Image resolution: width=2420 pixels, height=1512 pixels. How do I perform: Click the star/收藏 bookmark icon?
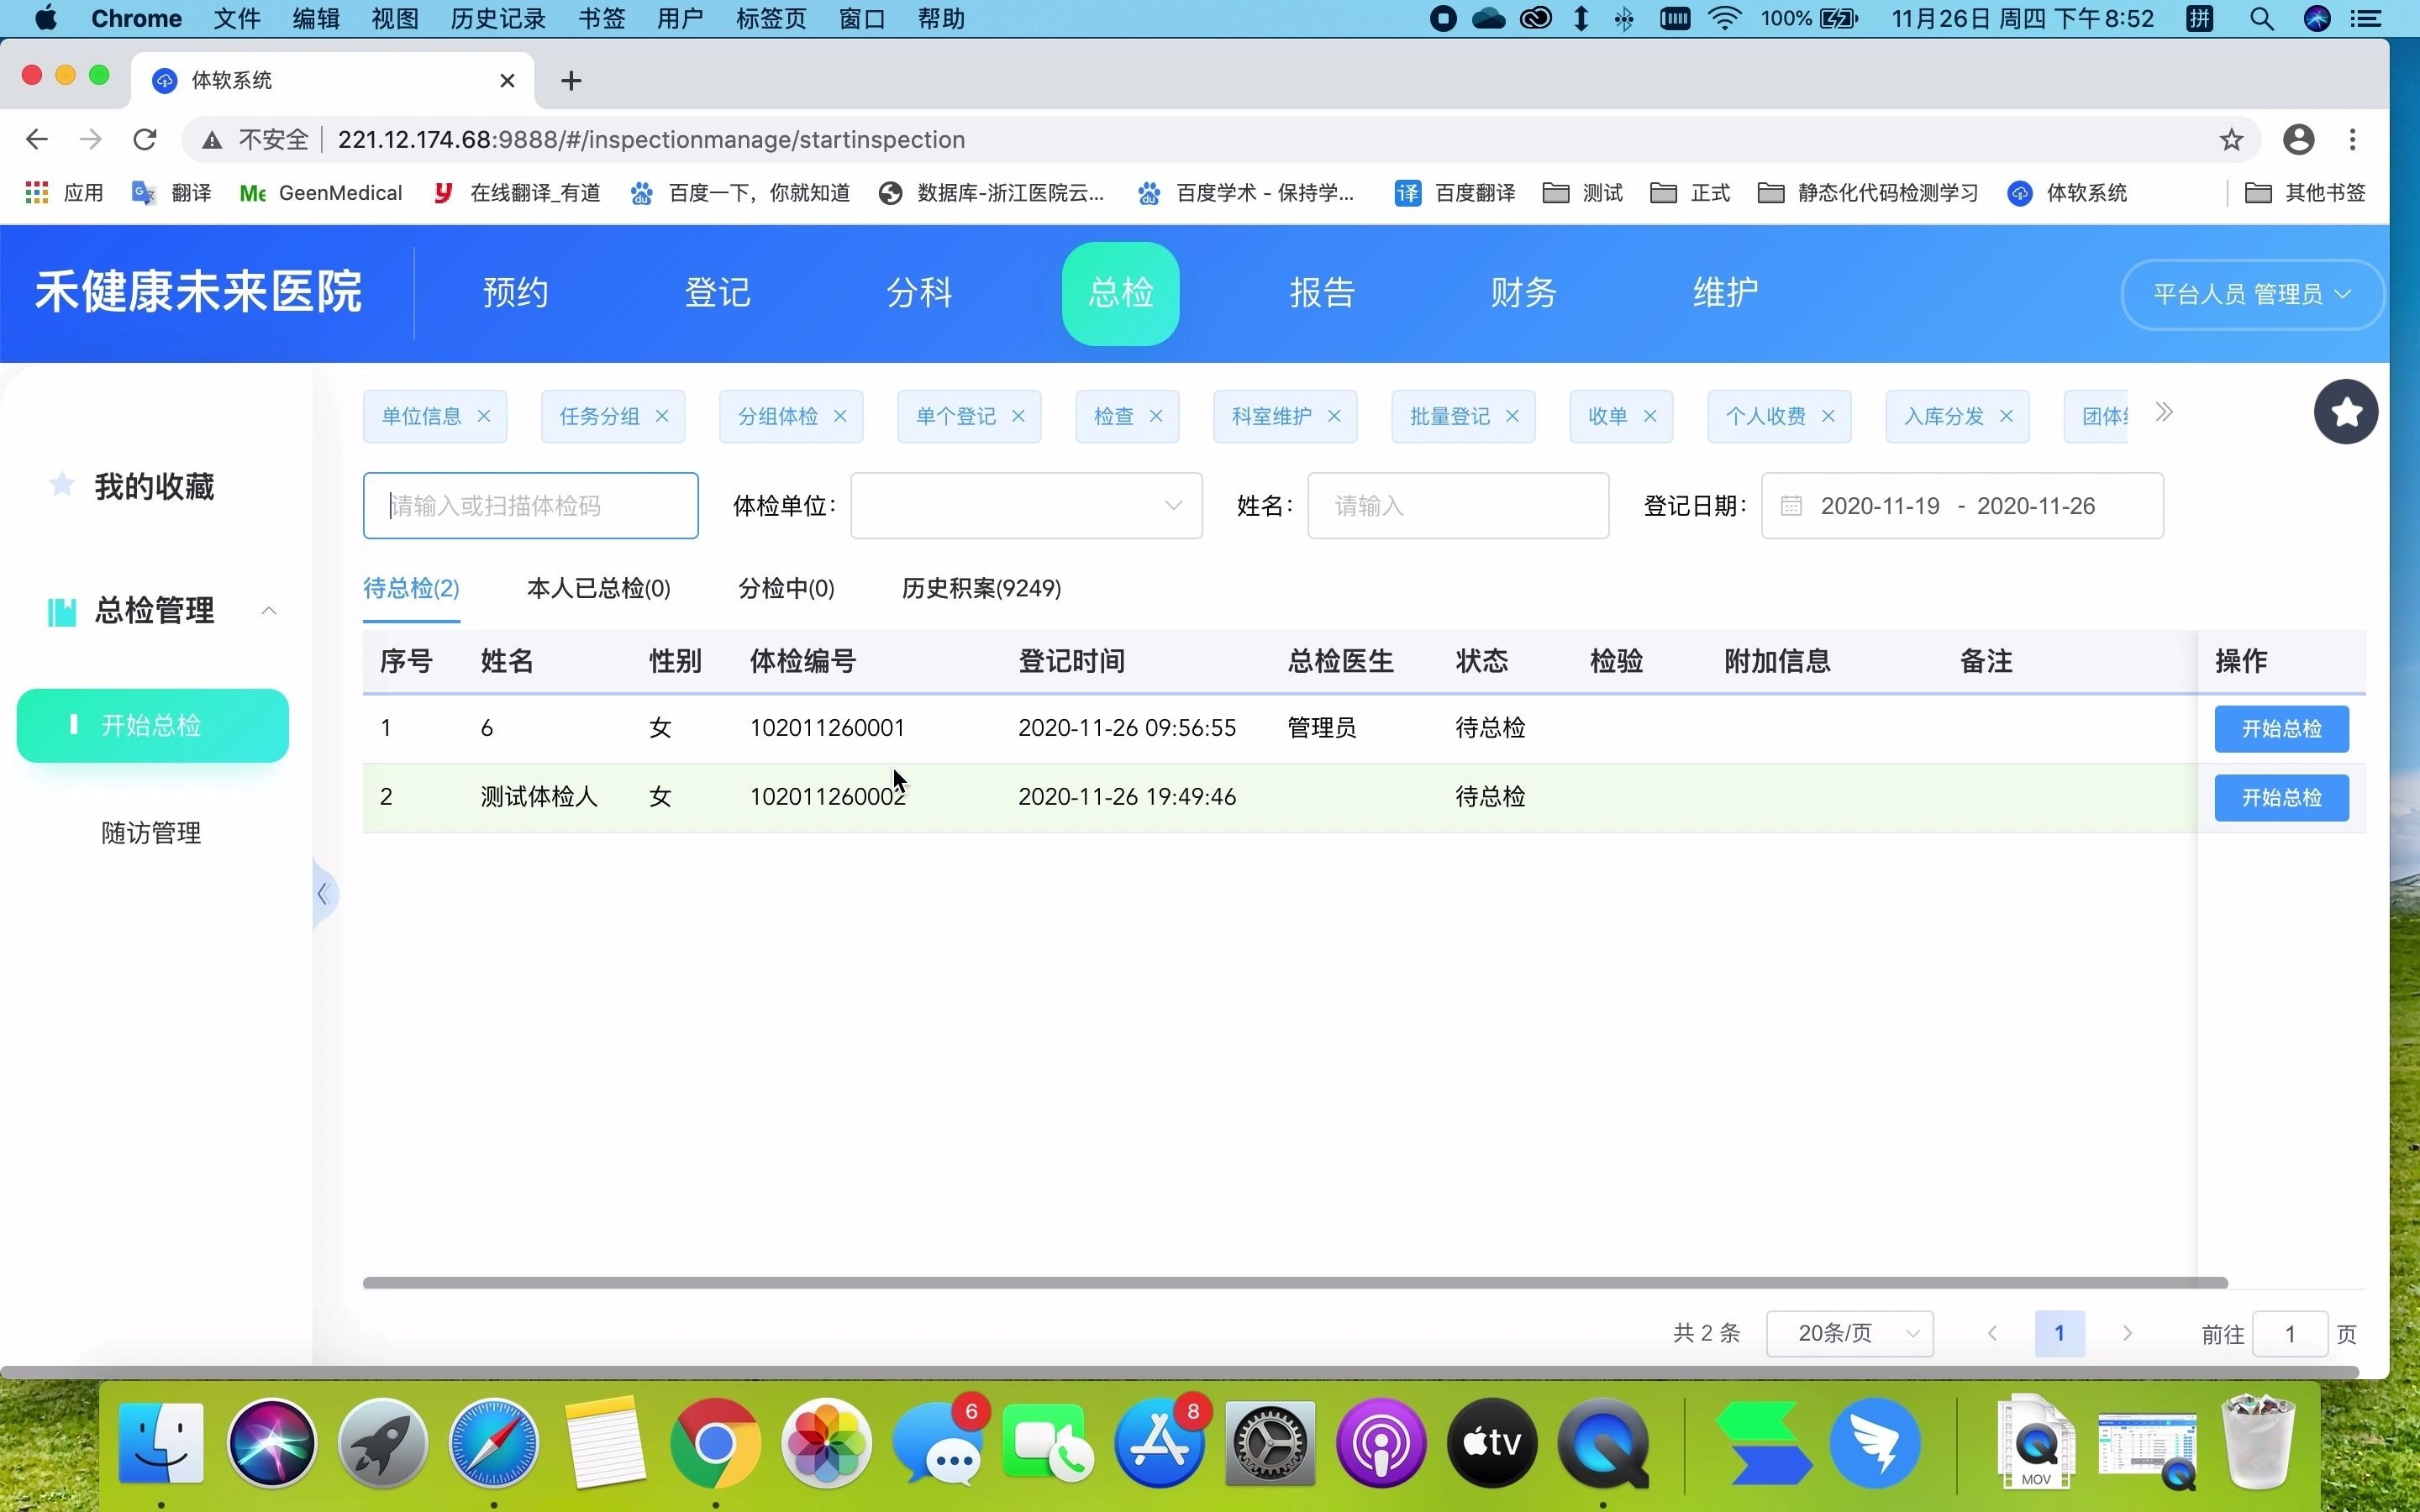pos(2345,412)
